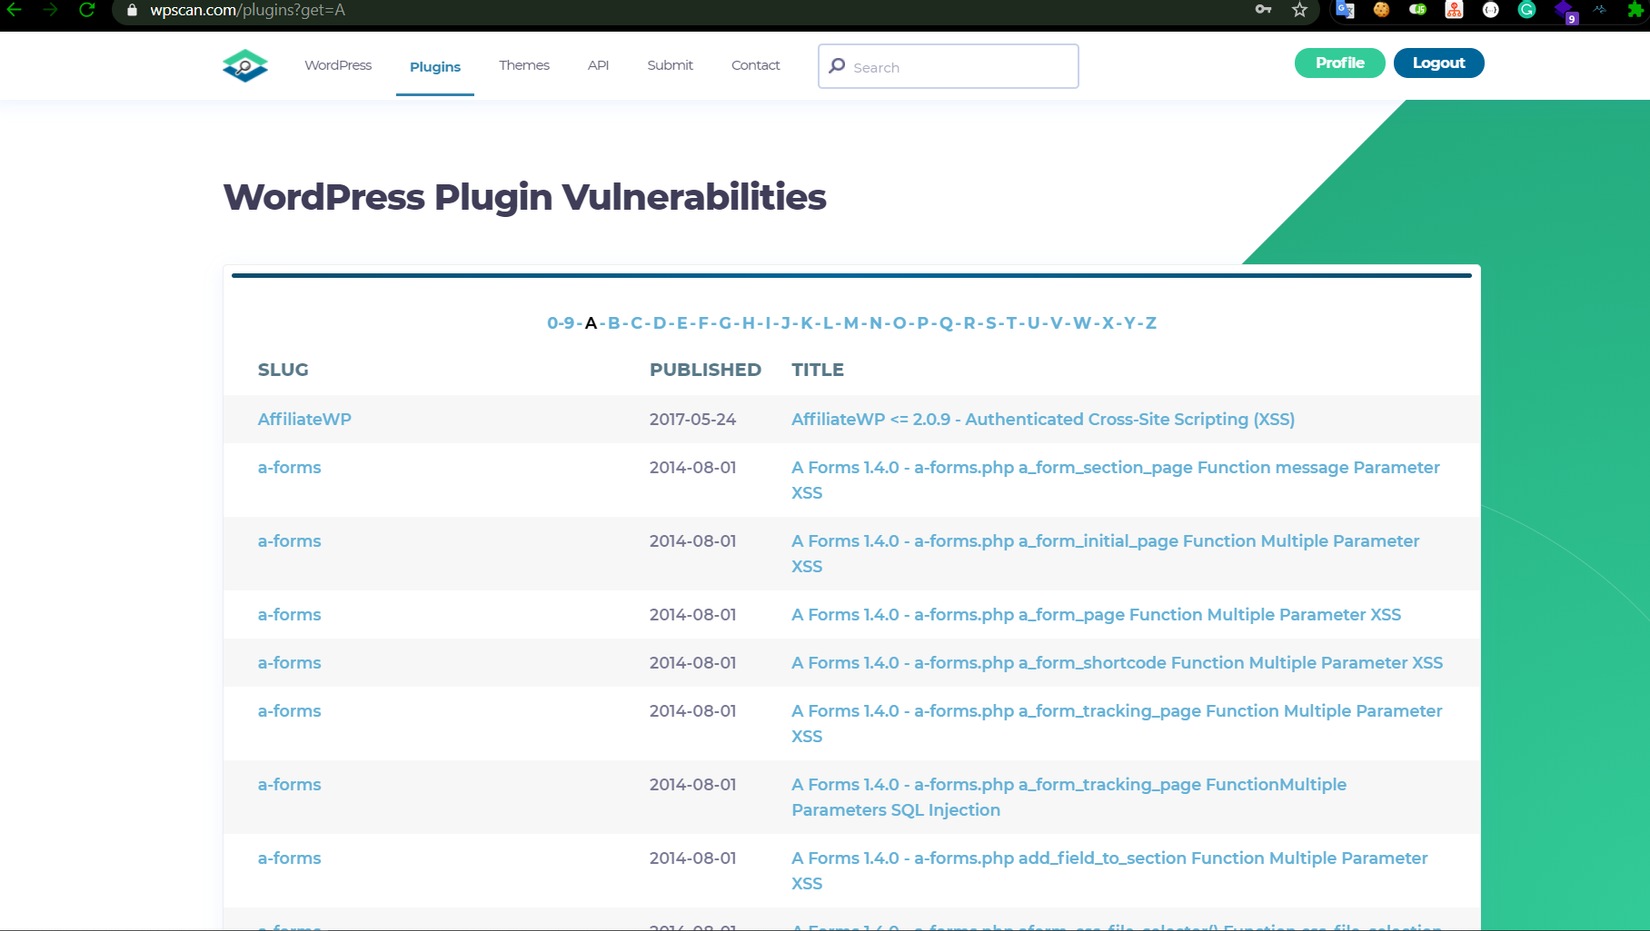Open the AffiliateWP slug link
1650x931 pixels.
[304, 420]
